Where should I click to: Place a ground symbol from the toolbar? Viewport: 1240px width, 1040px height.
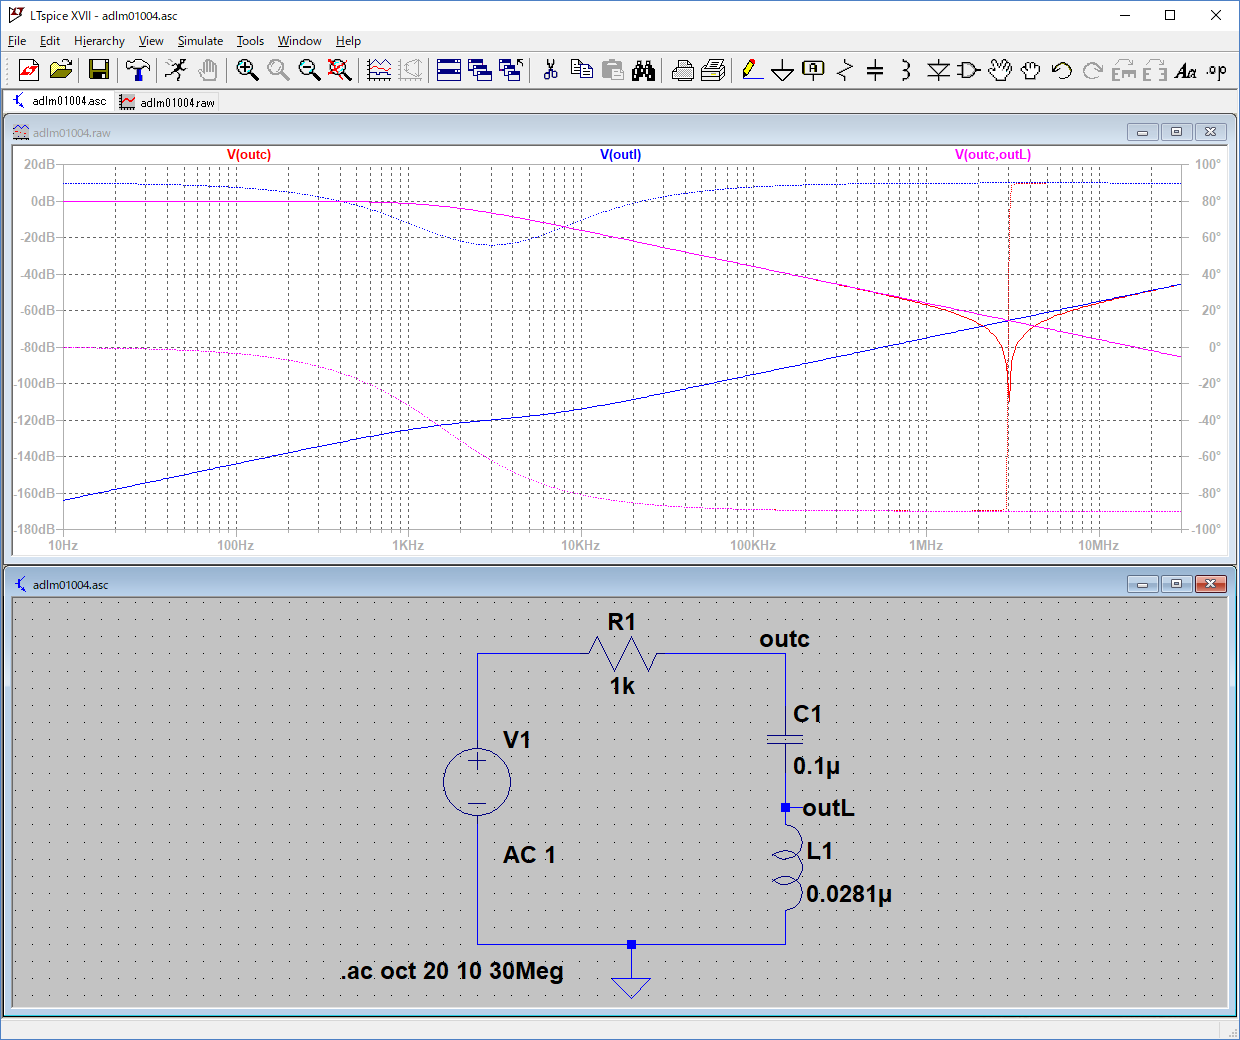pos(783,70)
